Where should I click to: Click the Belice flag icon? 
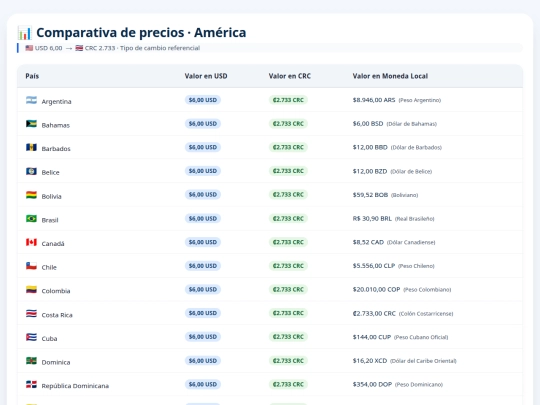click(31, 171)
